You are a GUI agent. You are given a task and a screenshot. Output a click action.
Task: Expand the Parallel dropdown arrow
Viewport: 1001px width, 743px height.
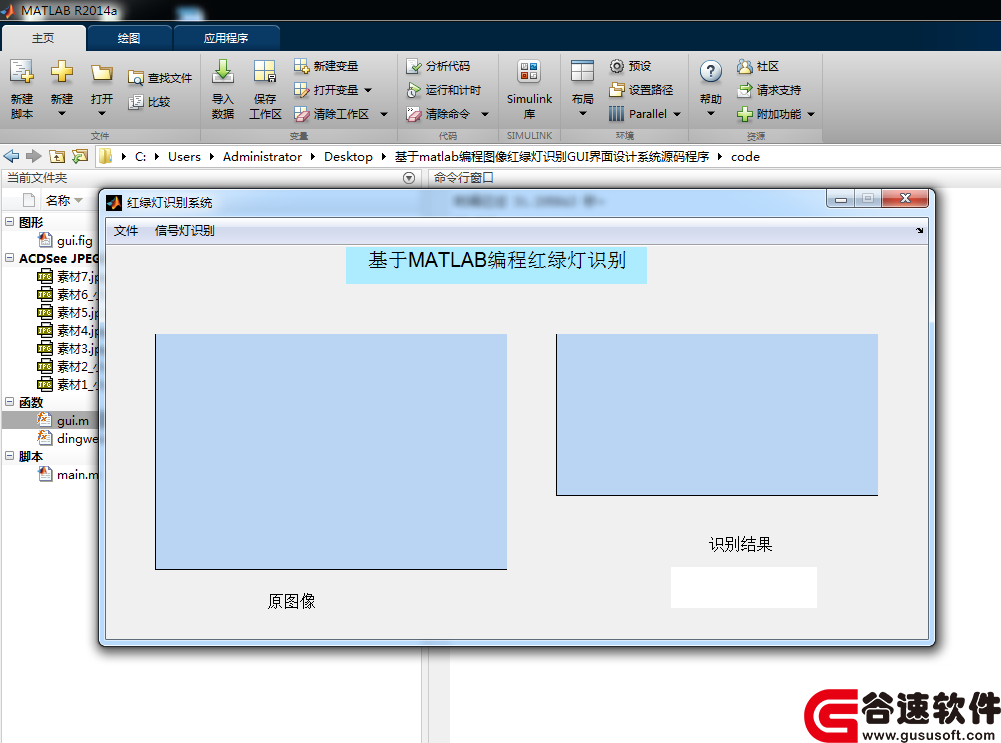click(x=677, y=114)
